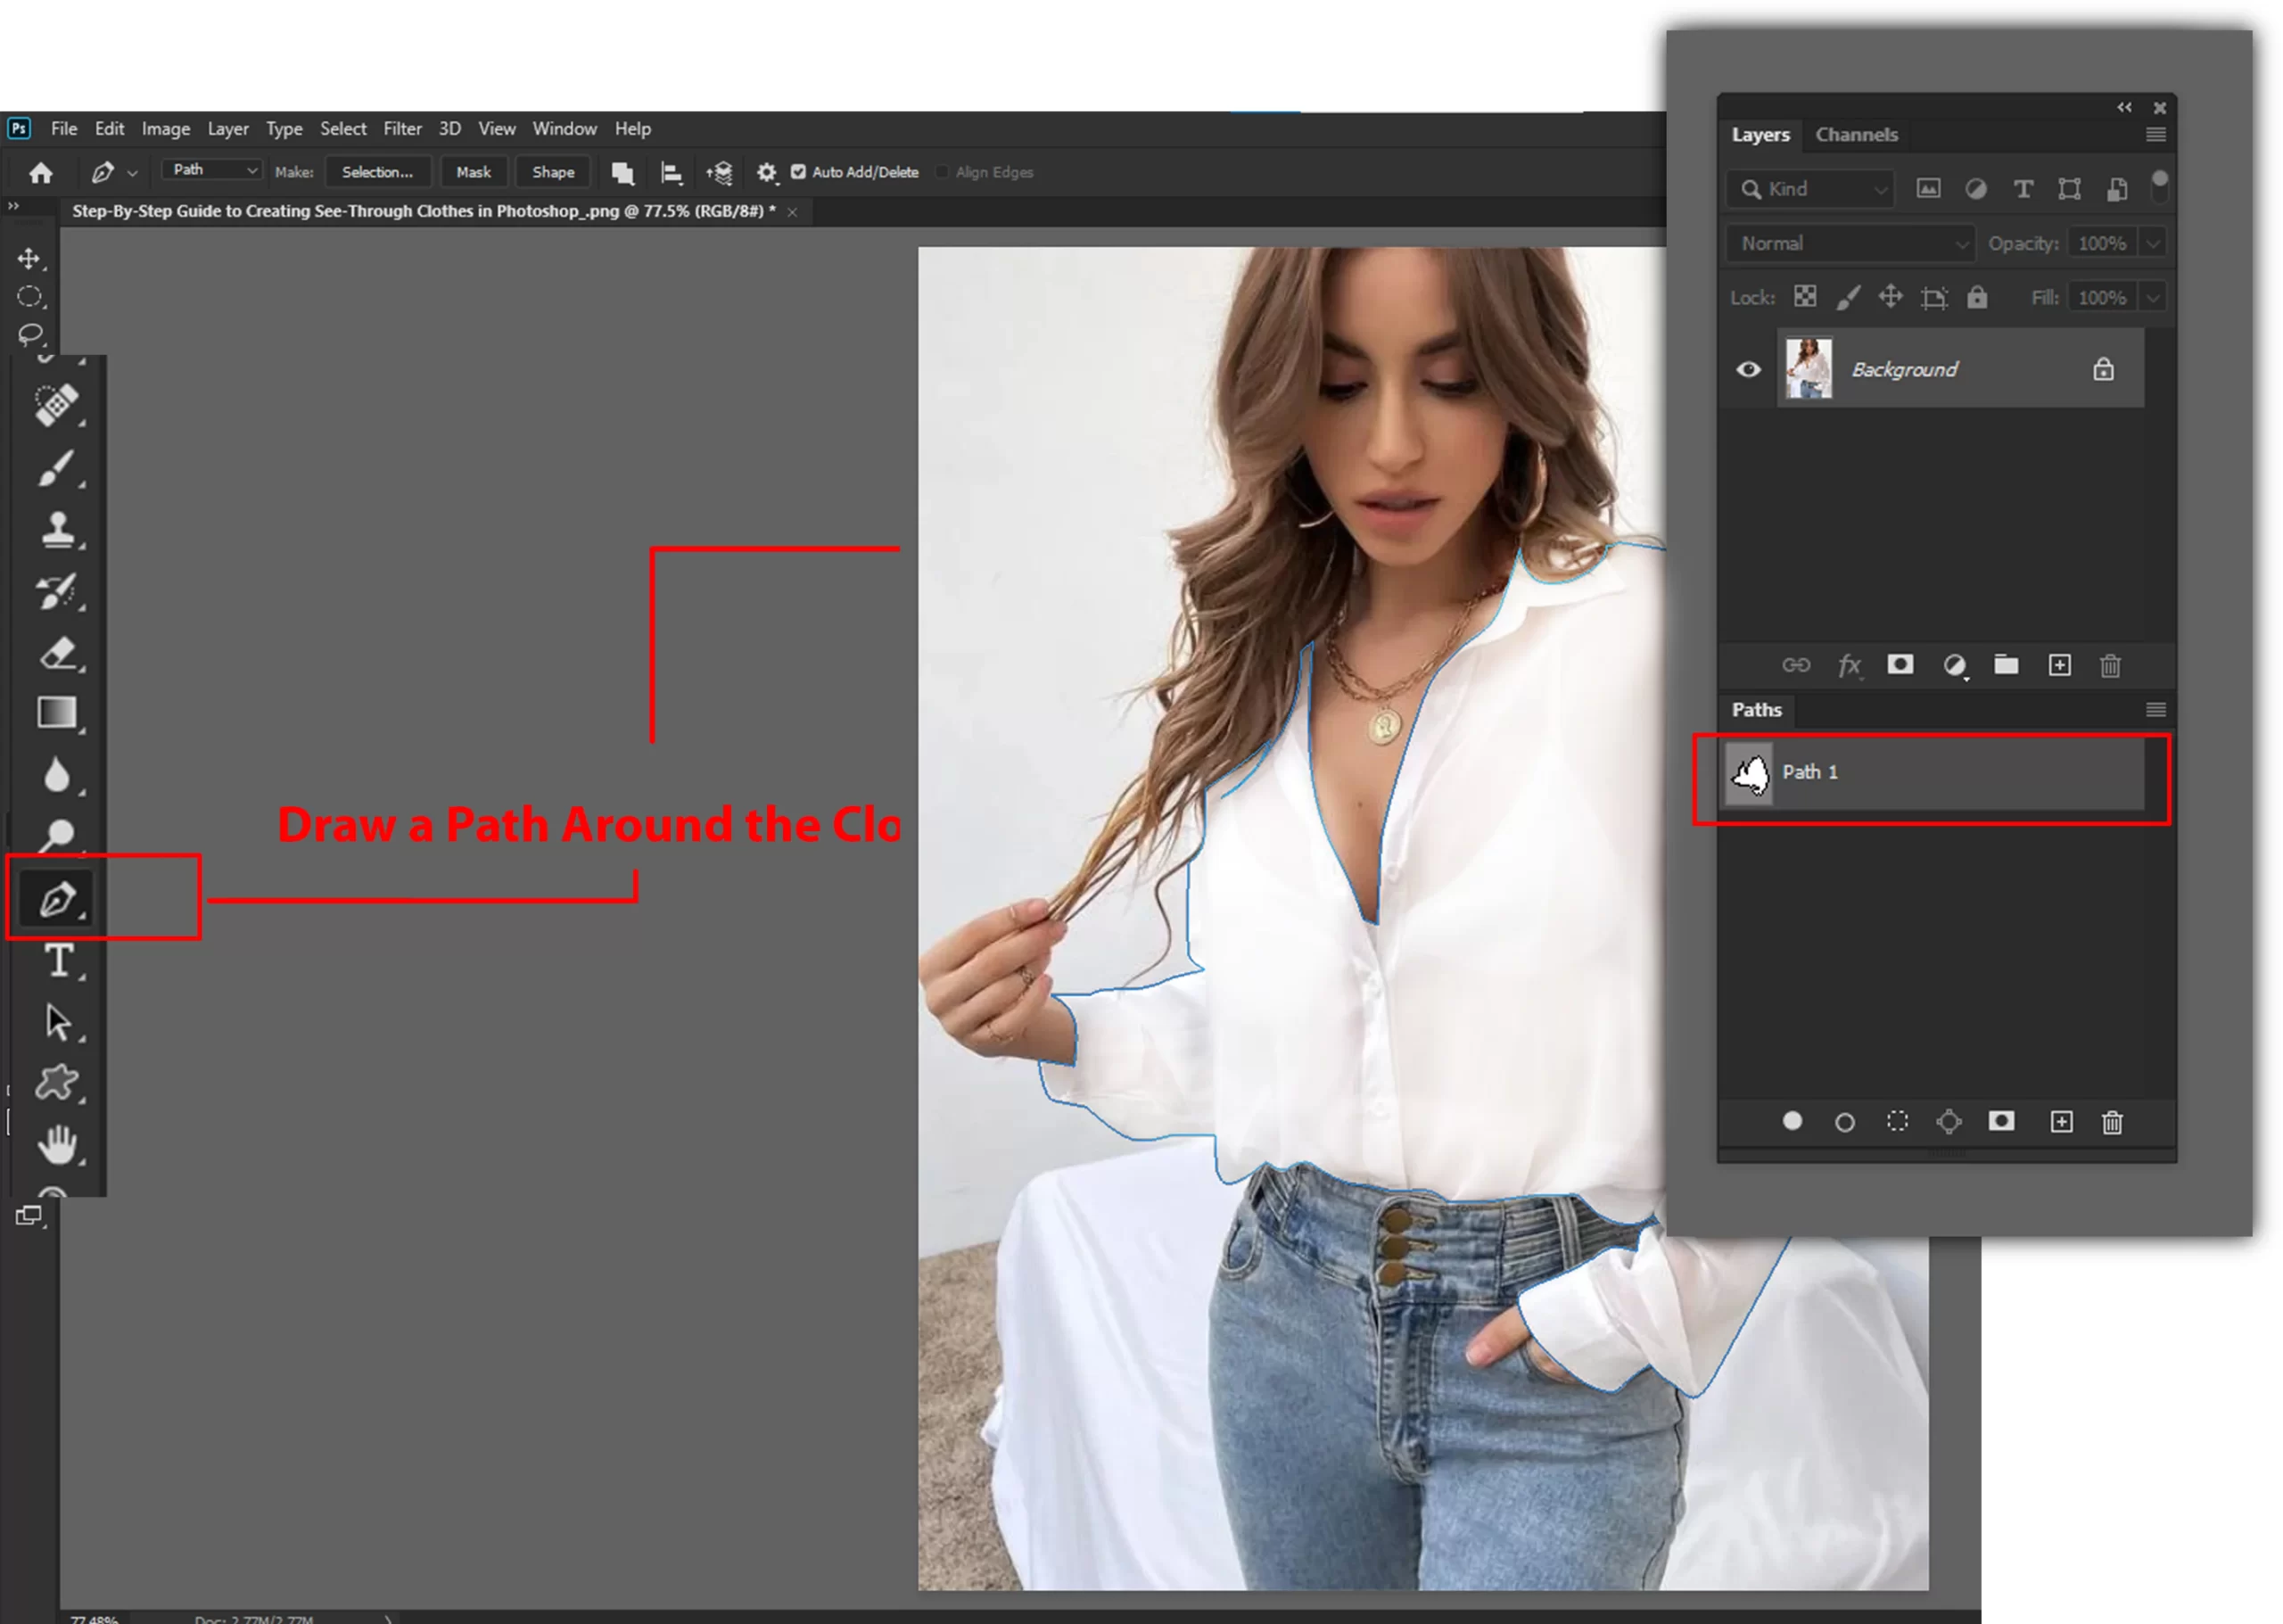
Task: Choose the Gradient tool
Action: 57,713
